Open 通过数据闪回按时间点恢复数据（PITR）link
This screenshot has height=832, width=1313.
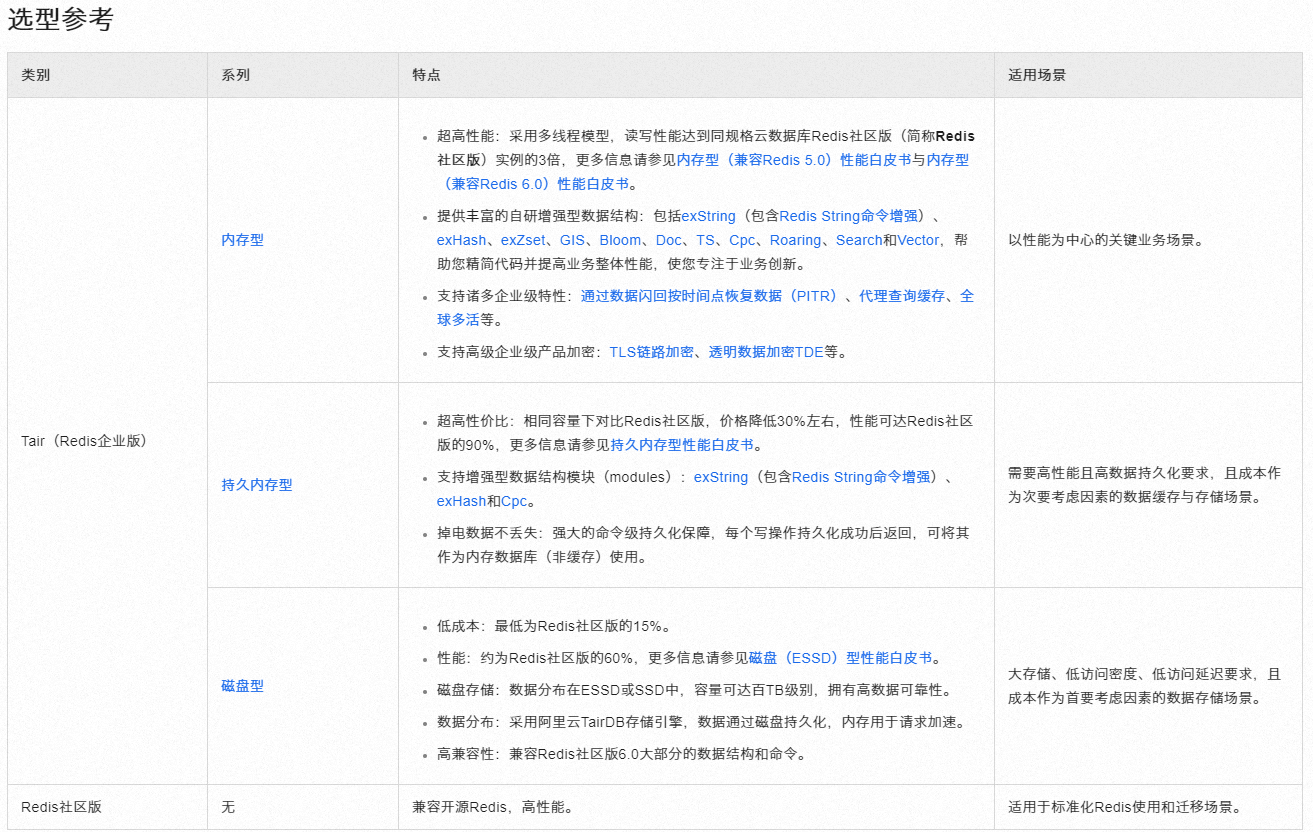tap(712, 296)
